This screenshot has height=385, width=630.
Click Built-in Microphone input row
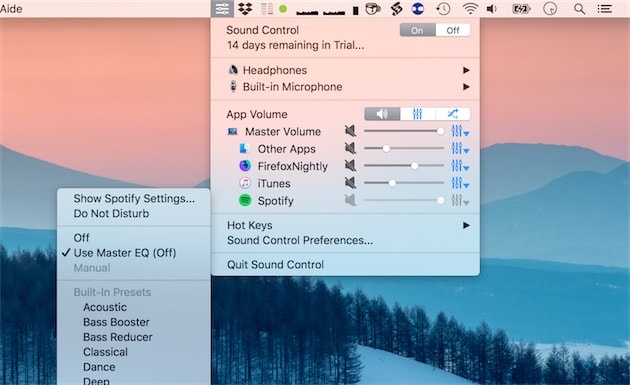coord(345,86)
